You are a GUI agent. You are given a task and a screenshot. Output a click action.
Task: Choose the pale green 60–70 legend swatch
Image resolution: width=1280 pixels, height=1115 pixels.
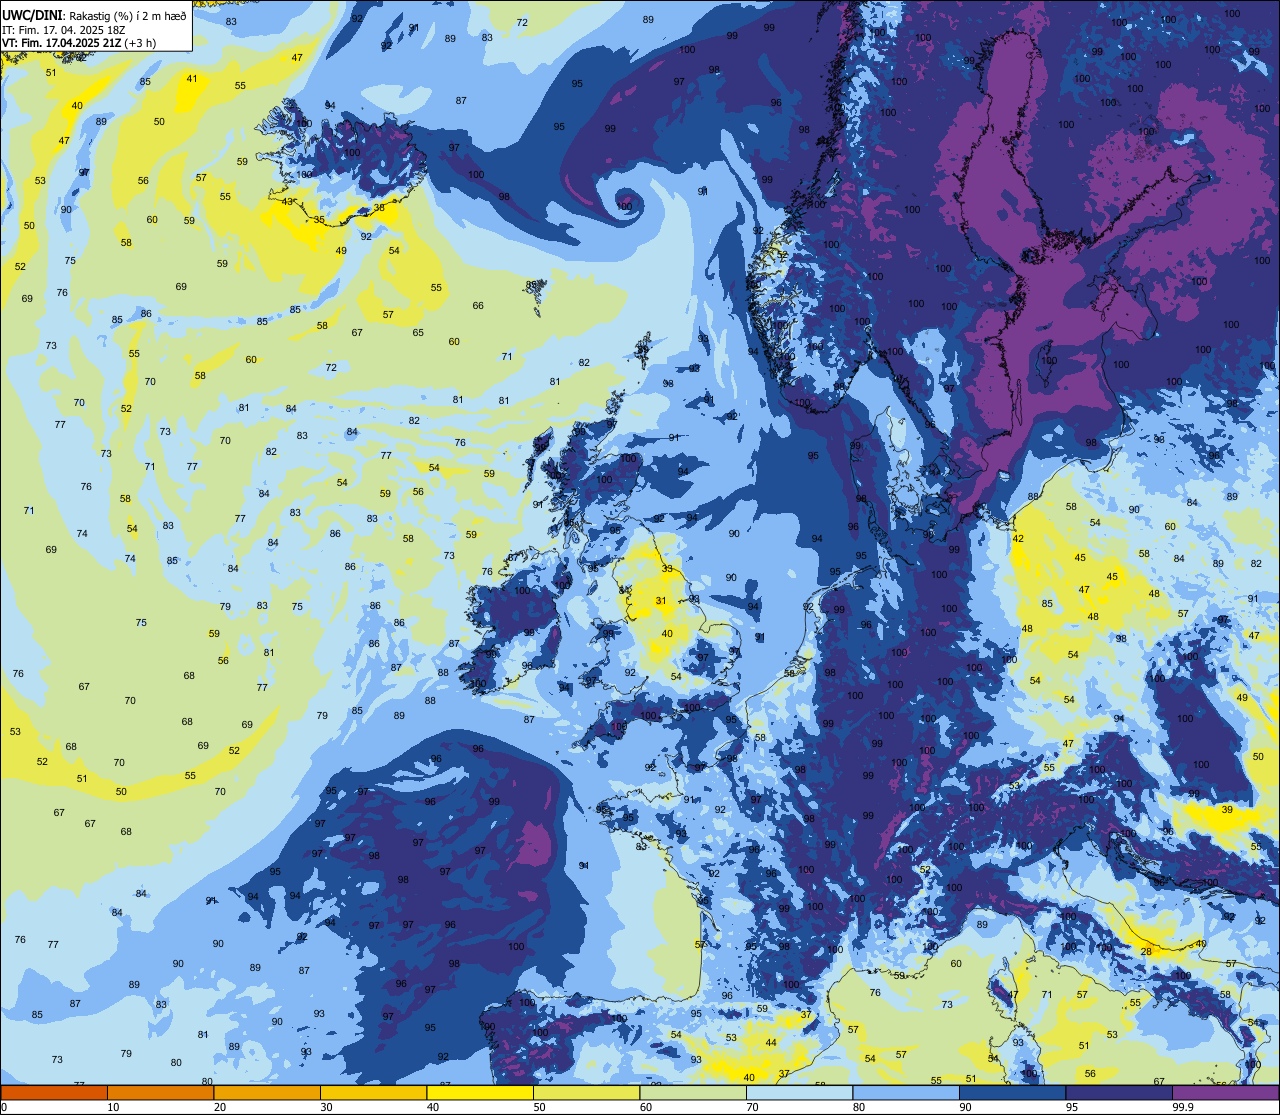click(693, 1093)
